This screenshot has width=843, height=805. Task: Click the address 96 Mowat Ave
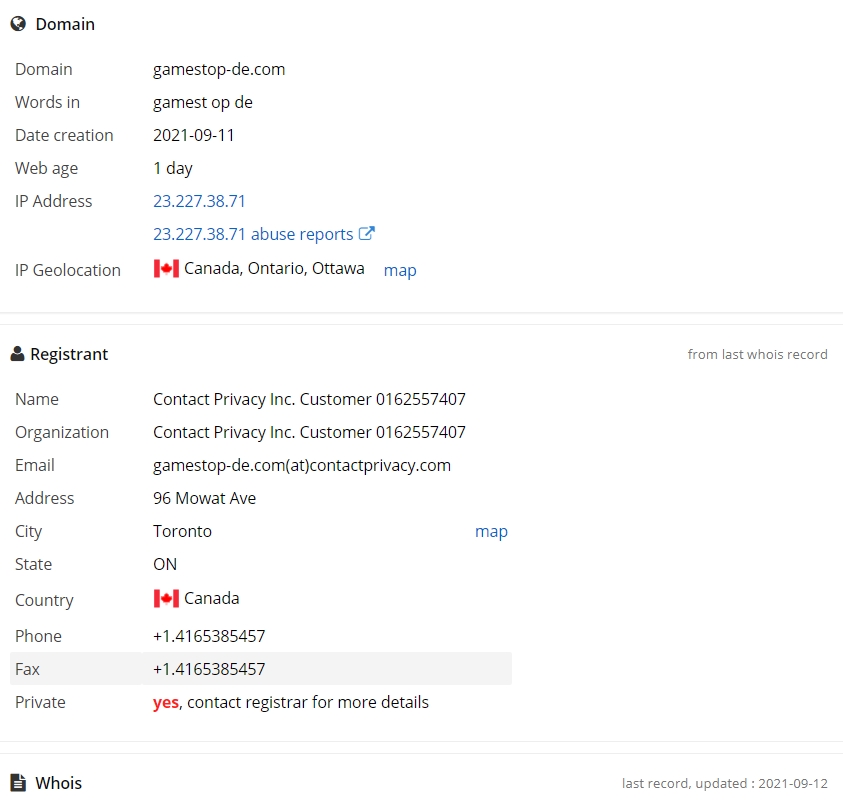(204, 498)
